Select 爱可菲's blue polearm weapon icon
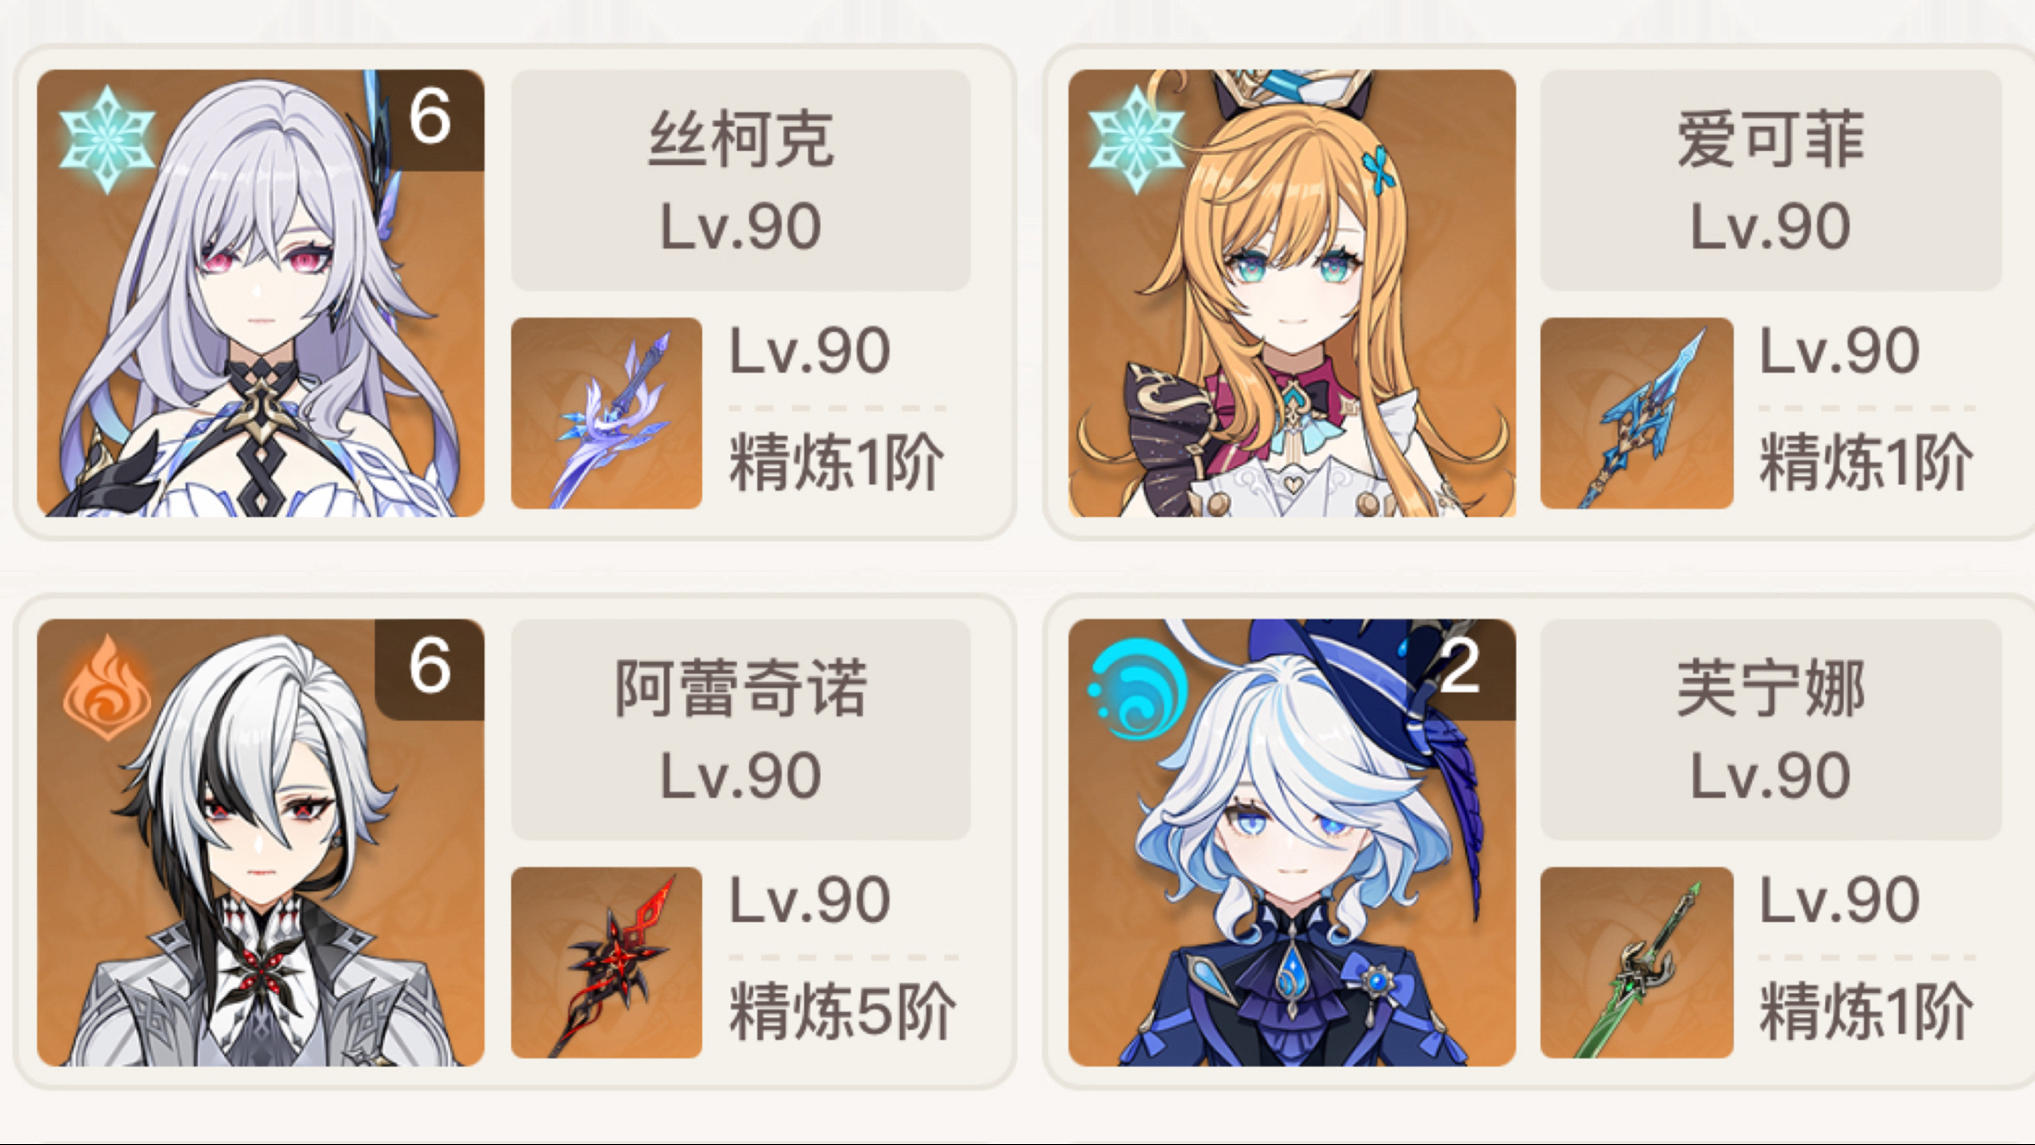This screenshot has height=1145, width=2035. (1636, 413)
